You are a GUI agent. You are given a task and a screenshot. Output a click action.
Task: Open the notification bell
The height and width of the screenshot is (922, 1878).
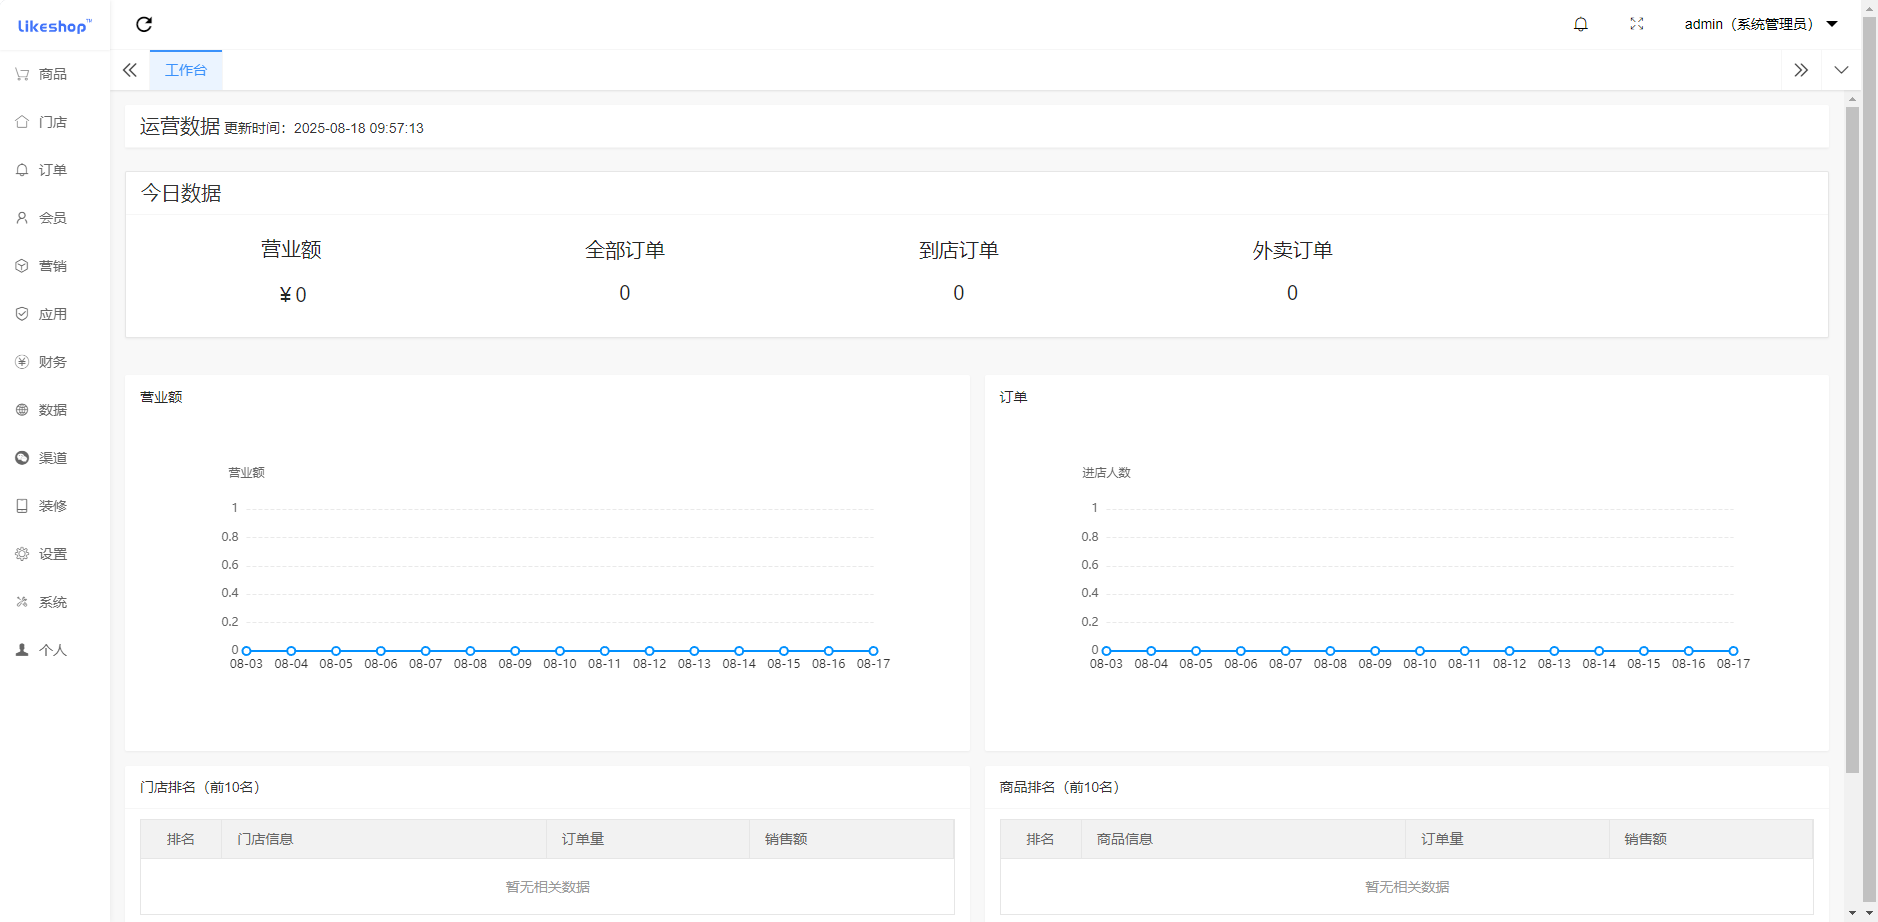1580,24
